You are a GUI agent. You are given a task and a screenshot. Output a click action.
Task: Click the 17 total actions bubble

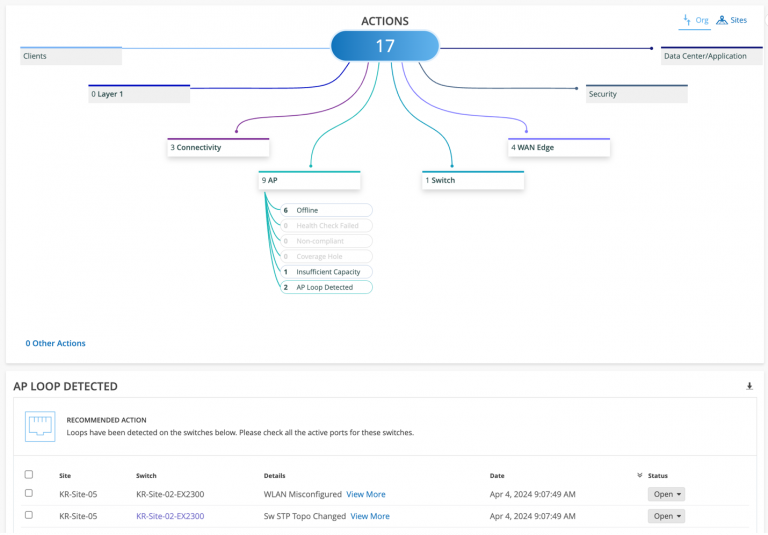pyautogui.click(x=385, y=47)
